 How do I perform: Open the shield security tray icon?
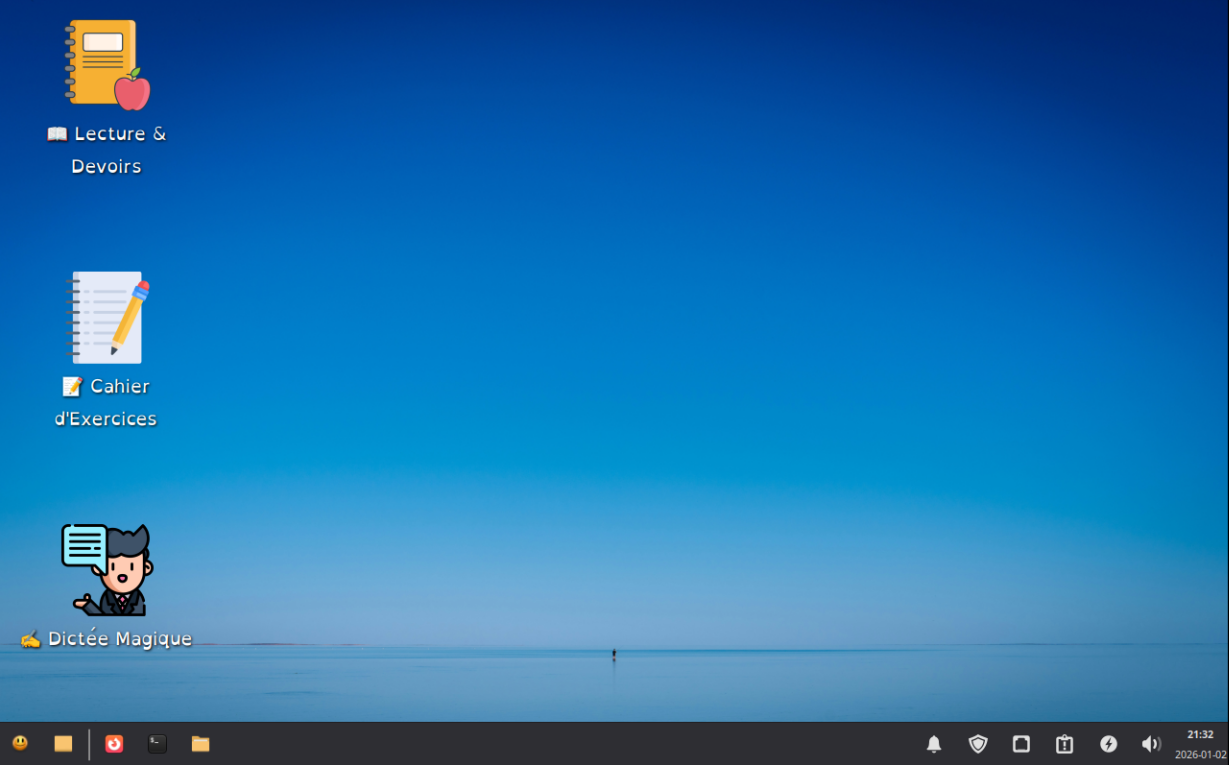[978, 744]
